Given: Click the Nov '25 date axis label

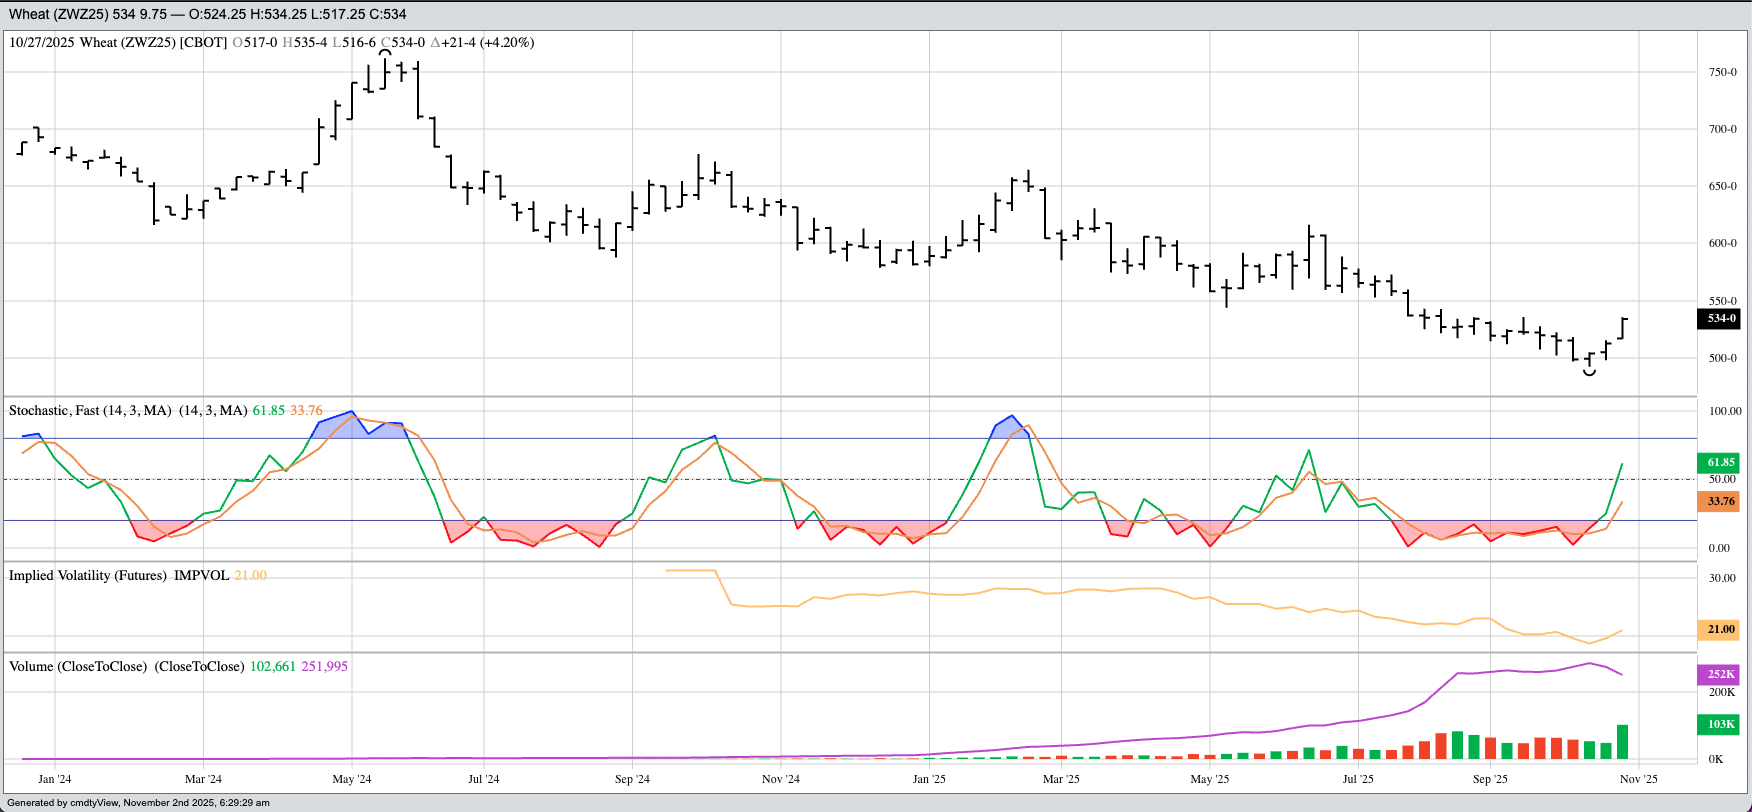Looking at the screenshot, I should 1638,779.
